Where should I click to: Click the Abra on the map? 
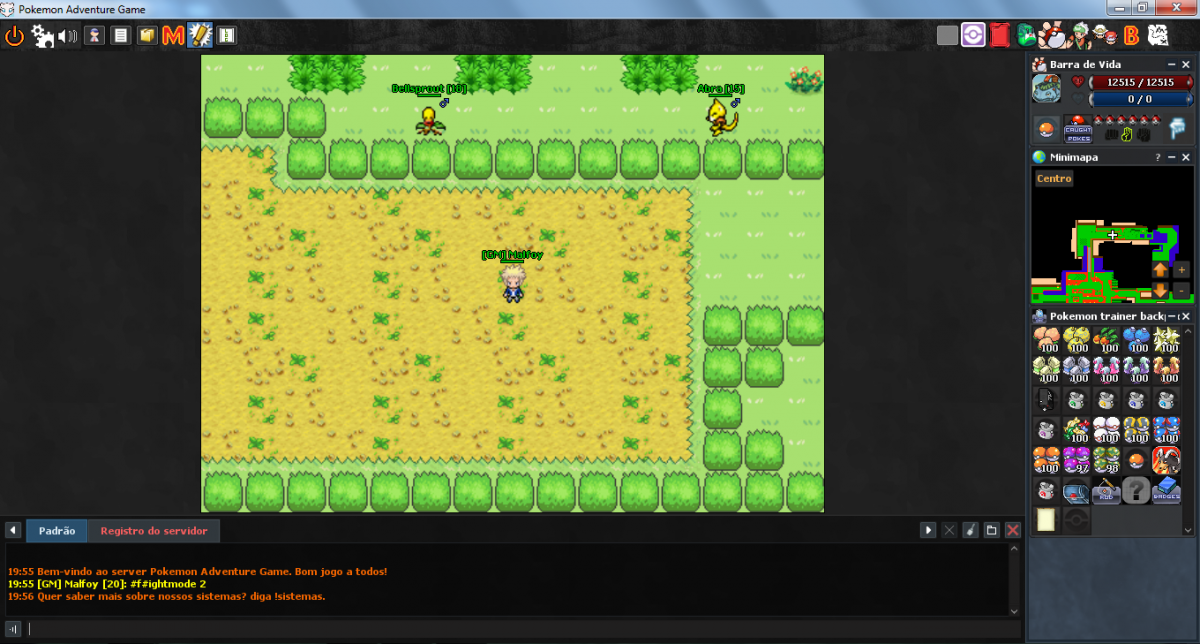724,118
